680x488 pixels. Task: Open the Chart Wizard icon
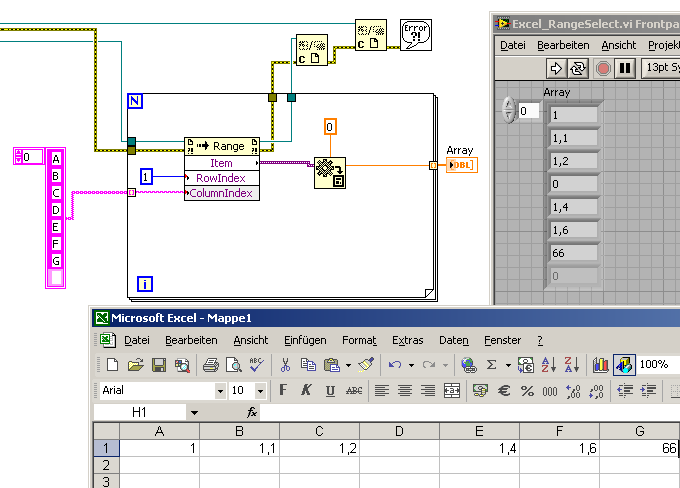601,365
